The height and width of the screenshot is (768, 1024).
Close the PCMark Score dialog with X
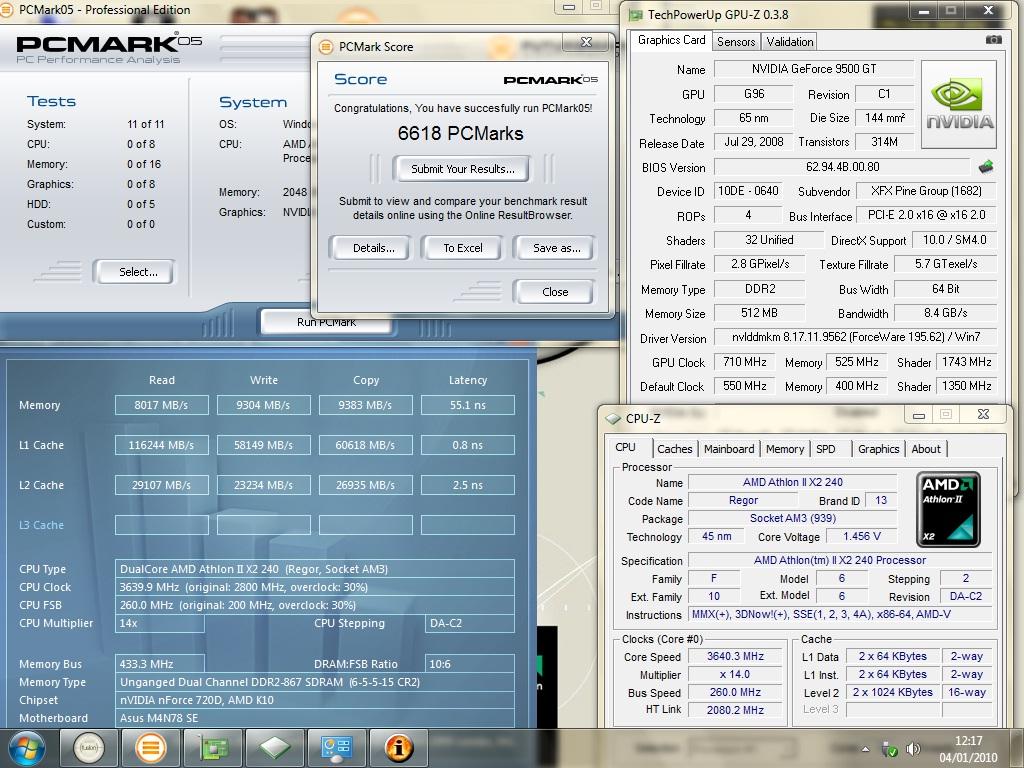(x=586, y=42)
